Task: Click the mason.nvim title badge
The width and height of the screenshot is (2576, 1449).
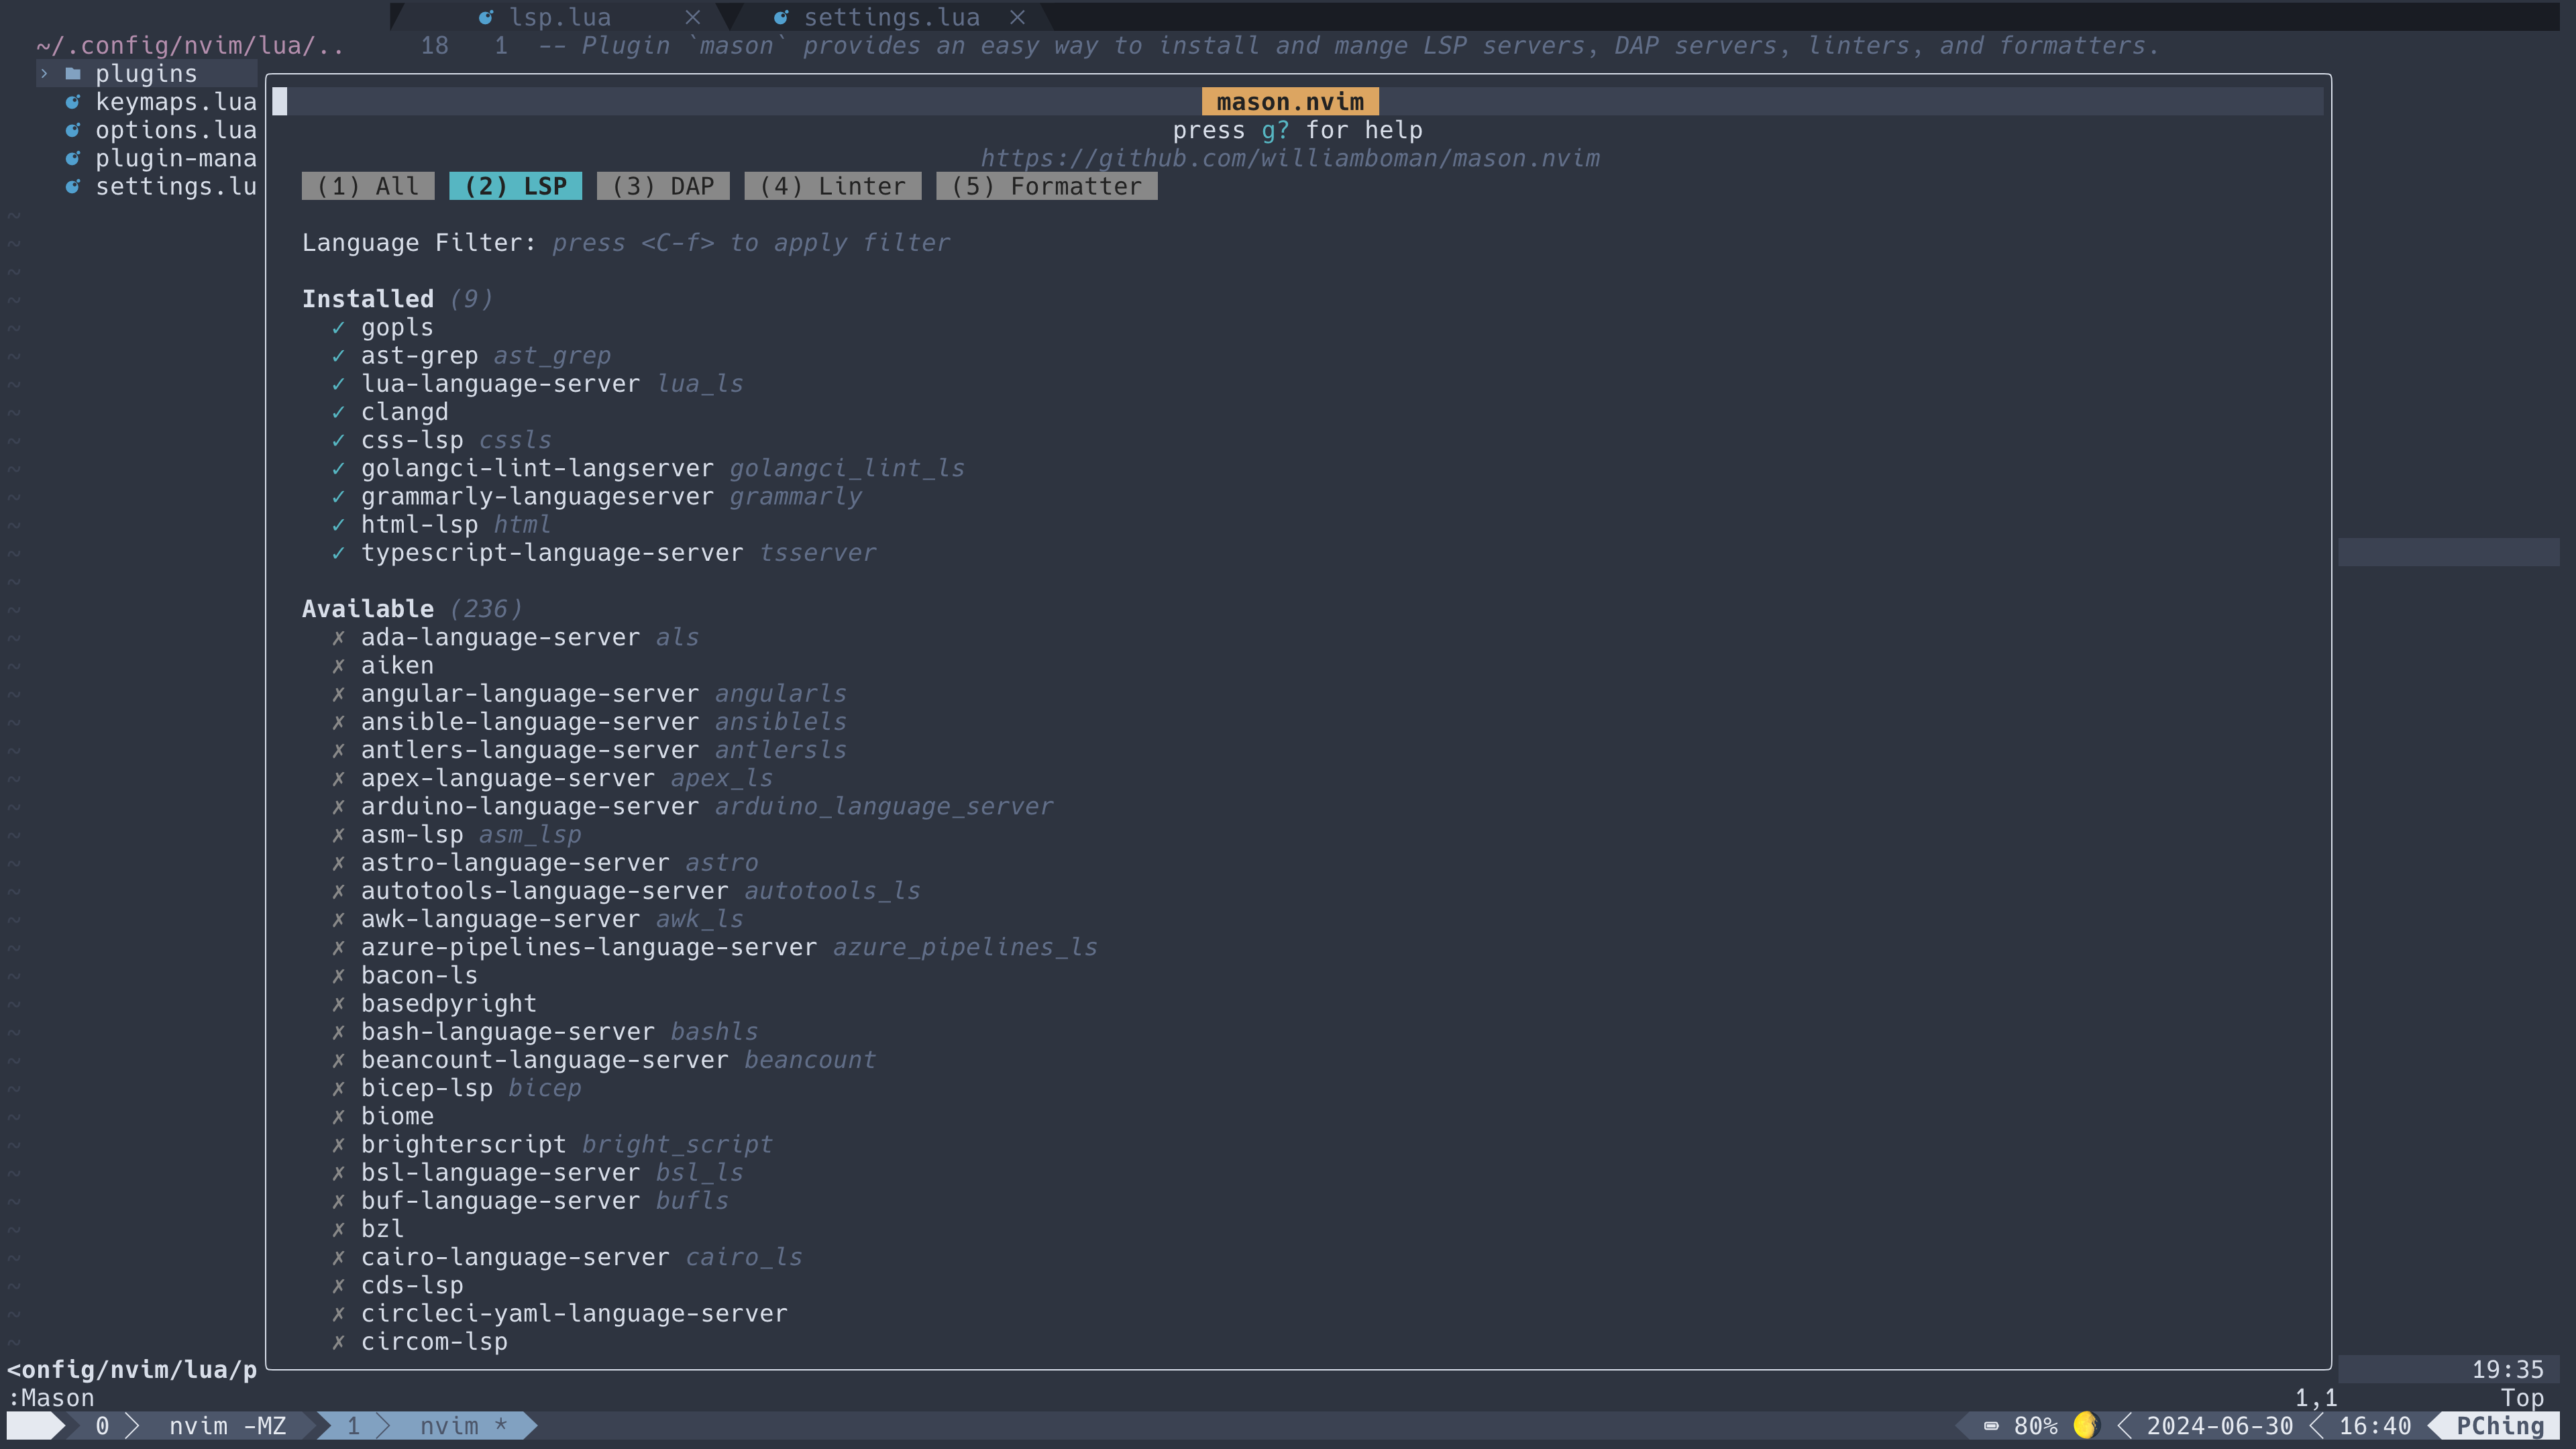Action: [x=1290, y=102]
